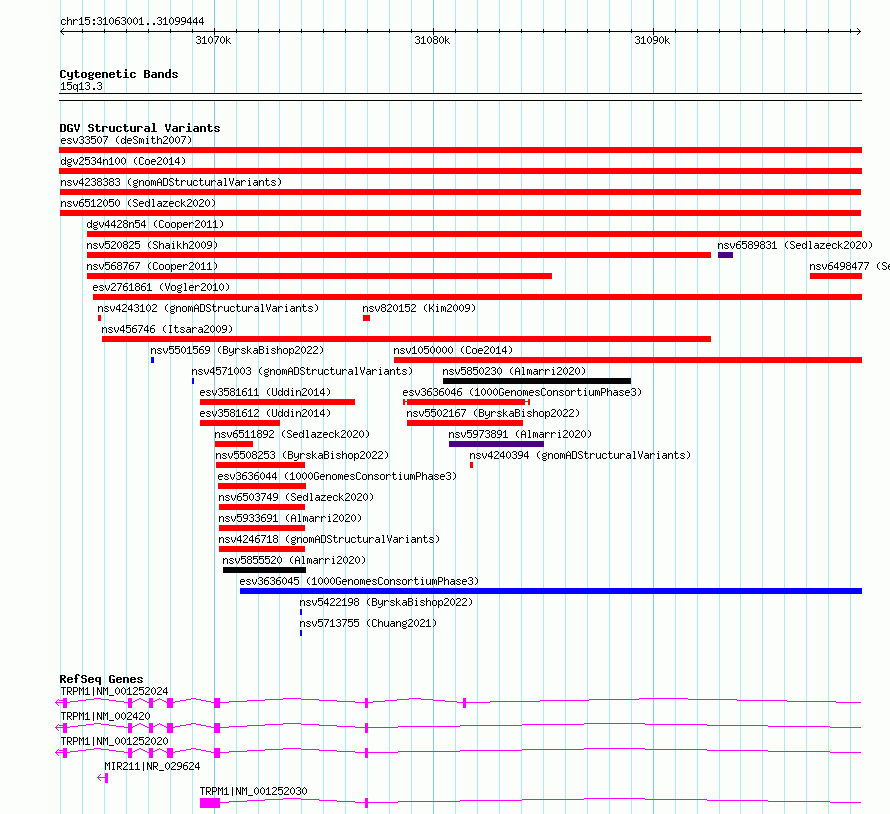Open the TRPM1|NM_001252020 gene label
This screenshot has width=890, height=814.
click(x=114, y=741)
